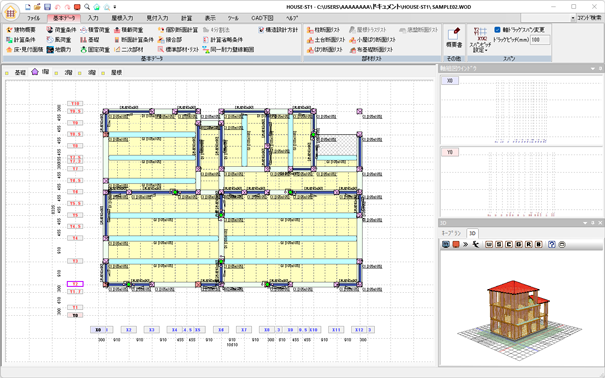Screen dimensions: 605x378
Task: Open 建物概要 building overview
Action: pyautogui.click(x=21, y=30)
